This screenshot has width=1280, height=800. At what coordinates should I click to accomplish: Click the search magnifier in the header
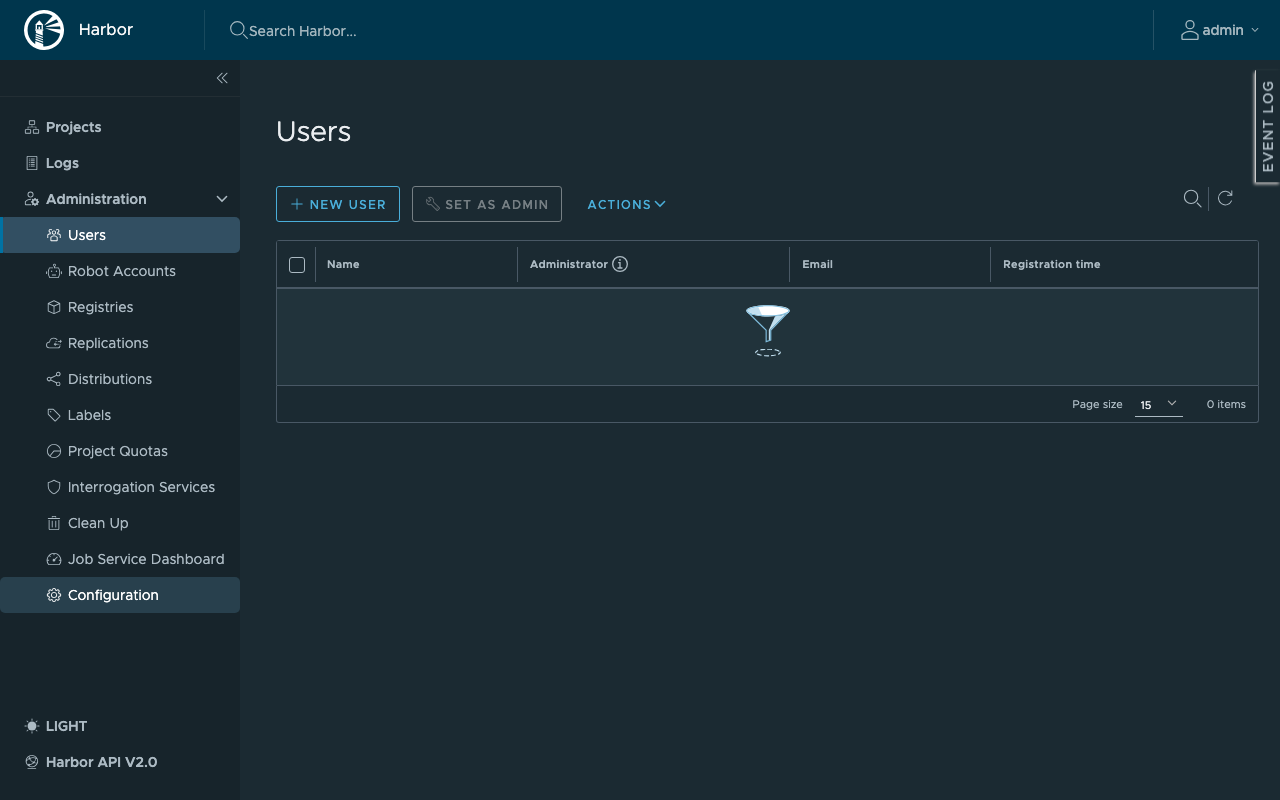[x=238, y=30]
